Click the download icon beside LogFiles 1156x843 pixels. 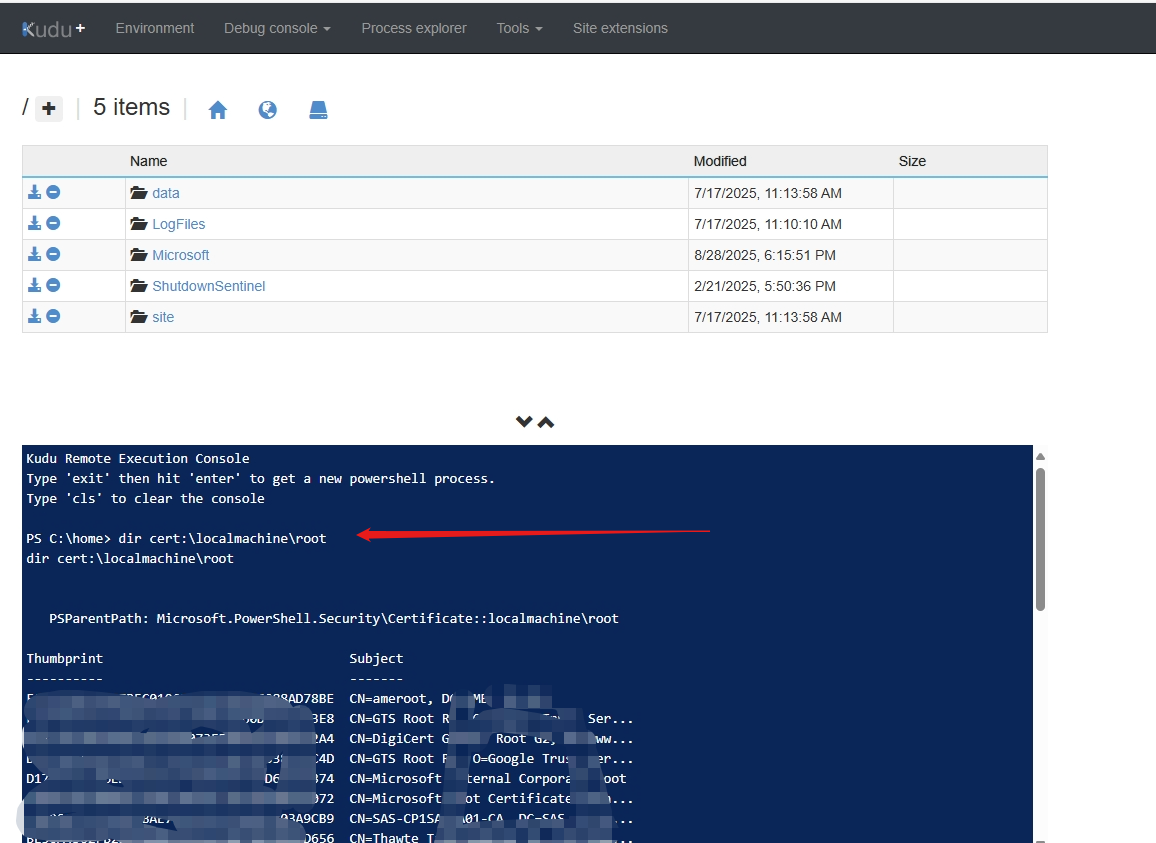[x=33, y=222]
